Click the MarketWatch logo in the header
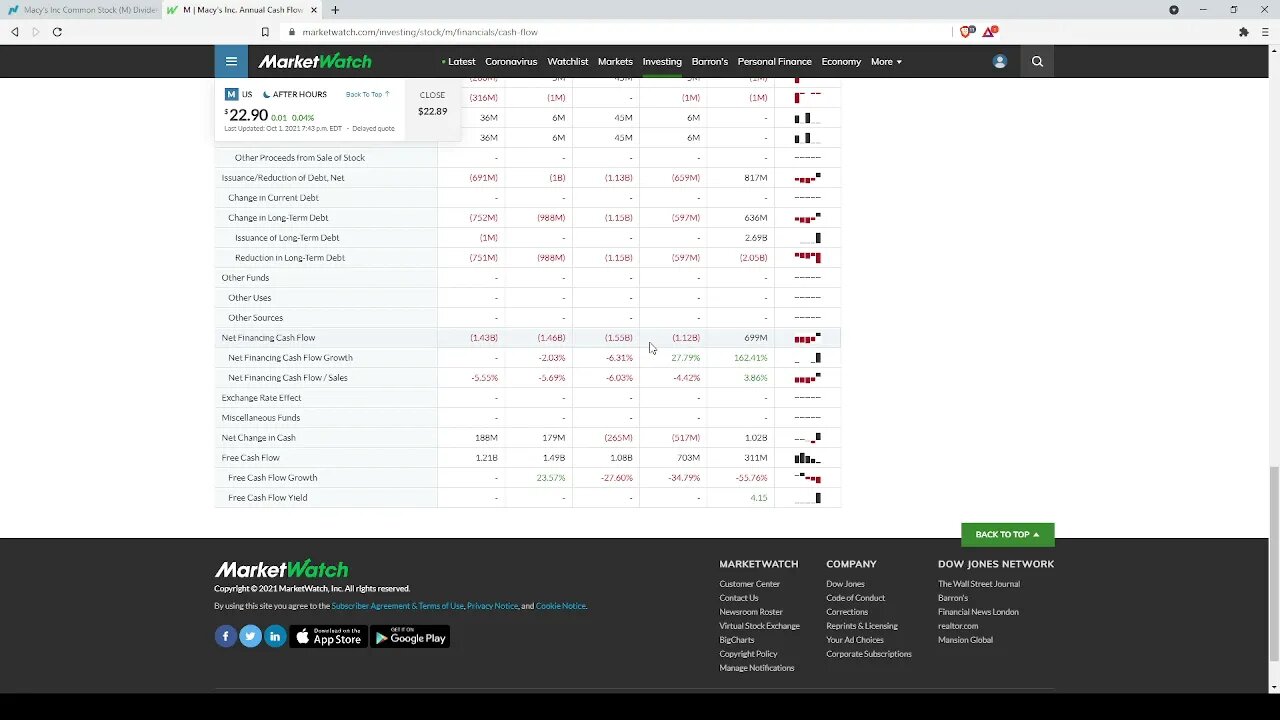This screenshot has width=1280, height=720. point(315,61)
